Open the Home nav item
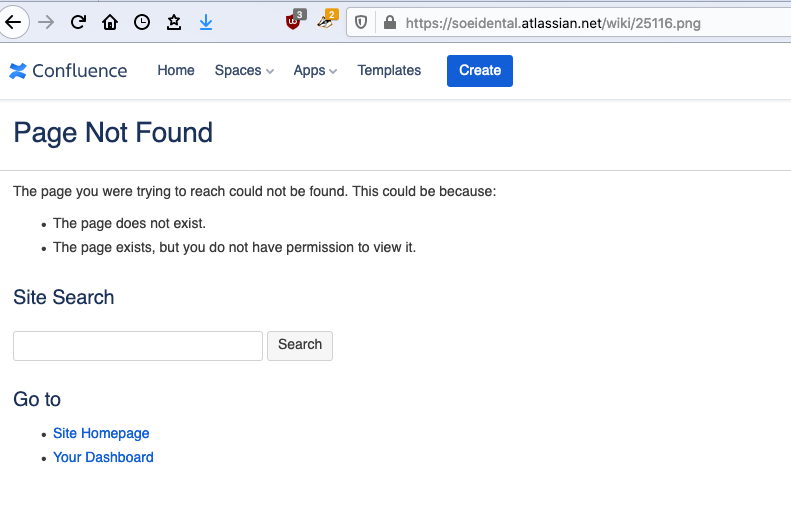 [176, 70]
